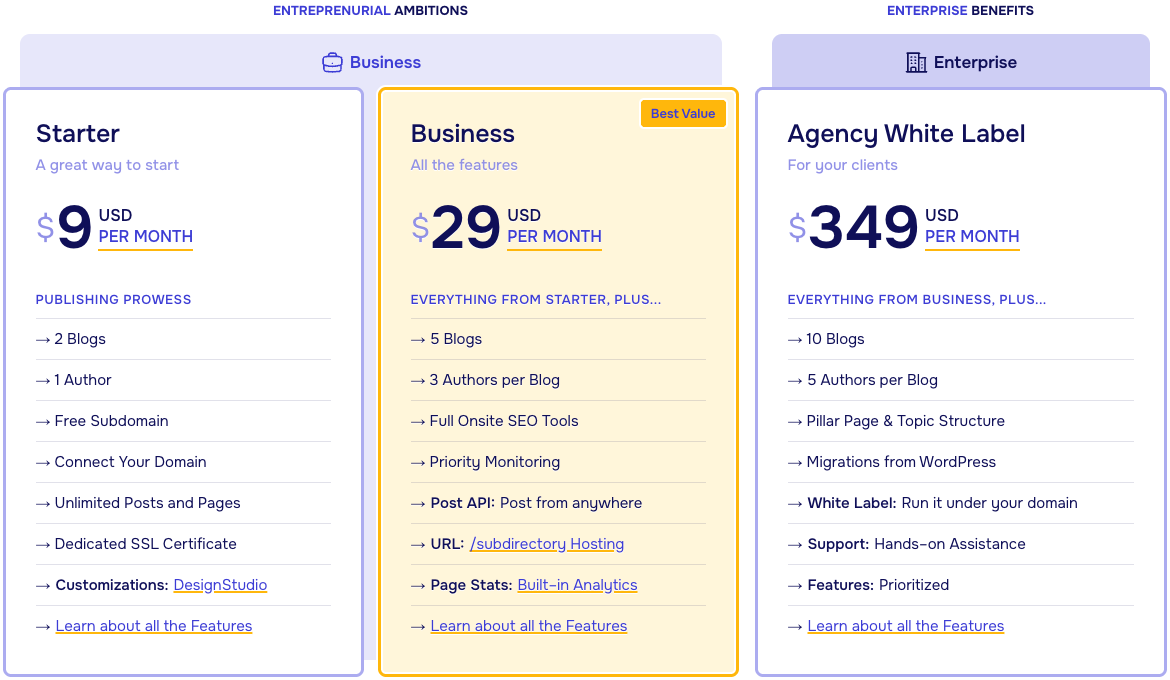
Task: Click PER MONTH next to the $9 price
Action: tap(145, 237)
